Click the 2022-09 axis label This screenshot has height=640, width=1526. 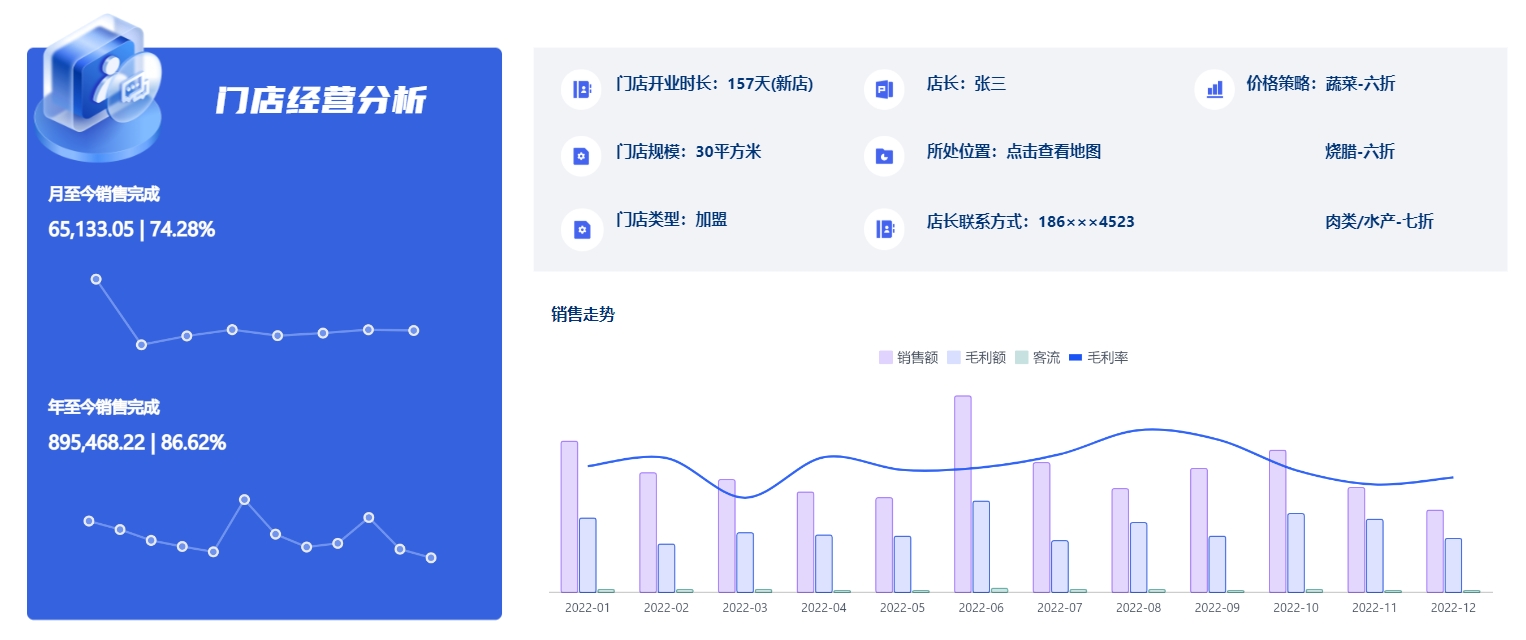tap(1217, 607)
